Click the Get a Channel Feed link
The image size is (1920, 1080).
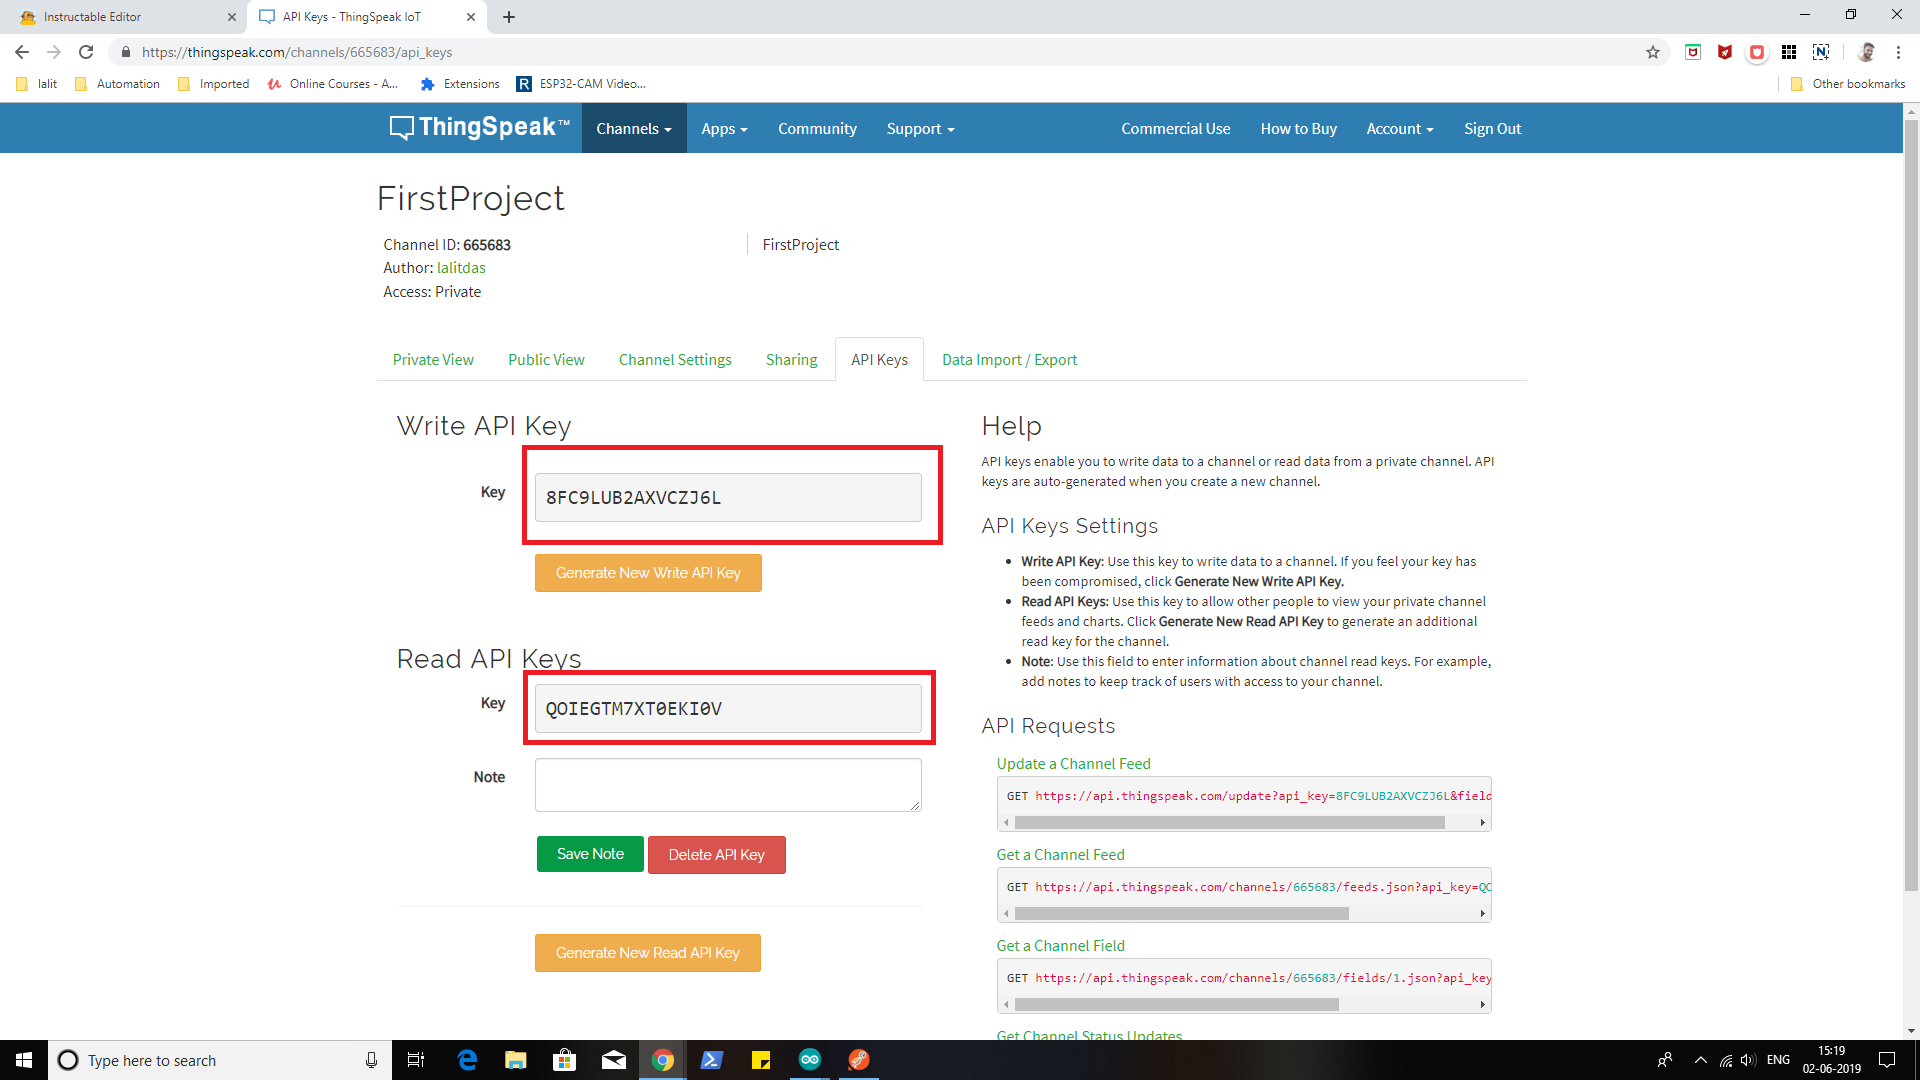(x=1060, y=855)
